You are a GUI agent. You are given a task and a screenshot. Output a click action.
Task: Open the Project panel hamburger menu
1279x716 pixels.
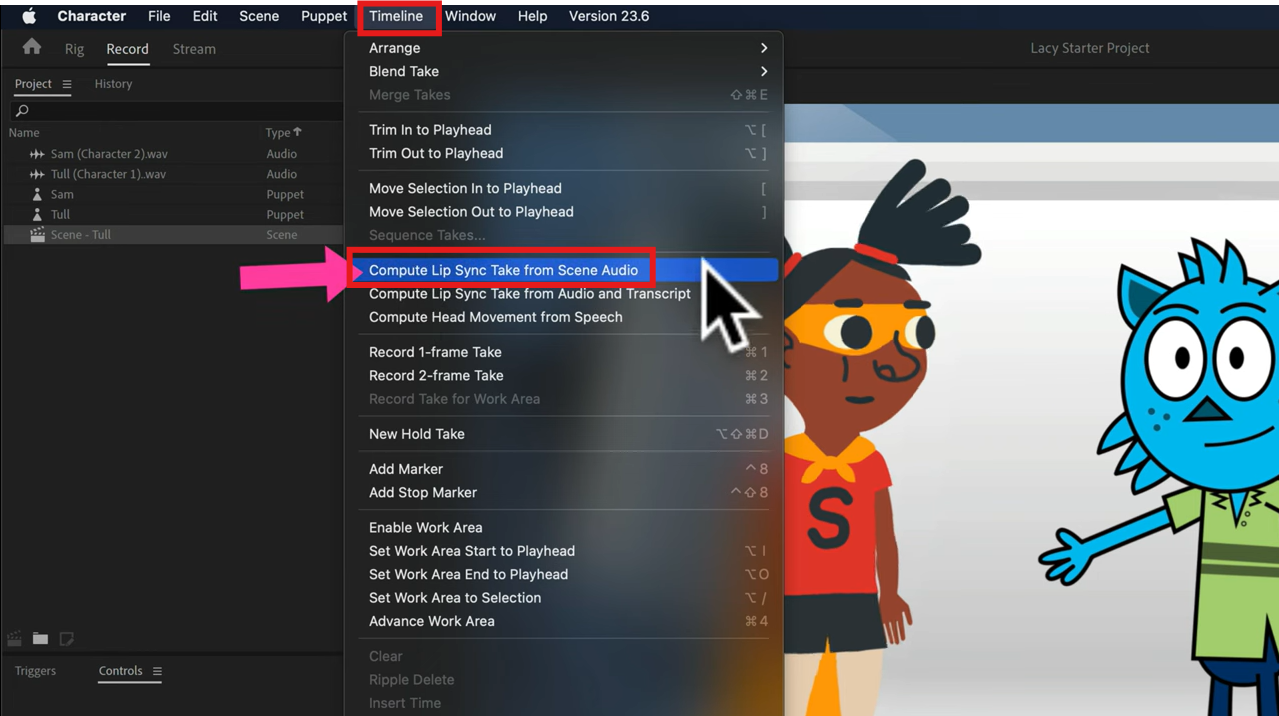[x=67, y=84]
